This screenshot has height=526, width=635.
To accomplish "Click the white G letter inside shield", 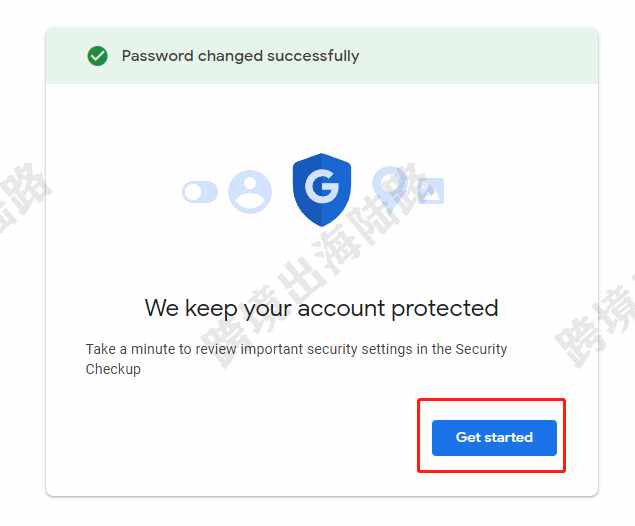I will pyautogui.click(x=322, y=186).
